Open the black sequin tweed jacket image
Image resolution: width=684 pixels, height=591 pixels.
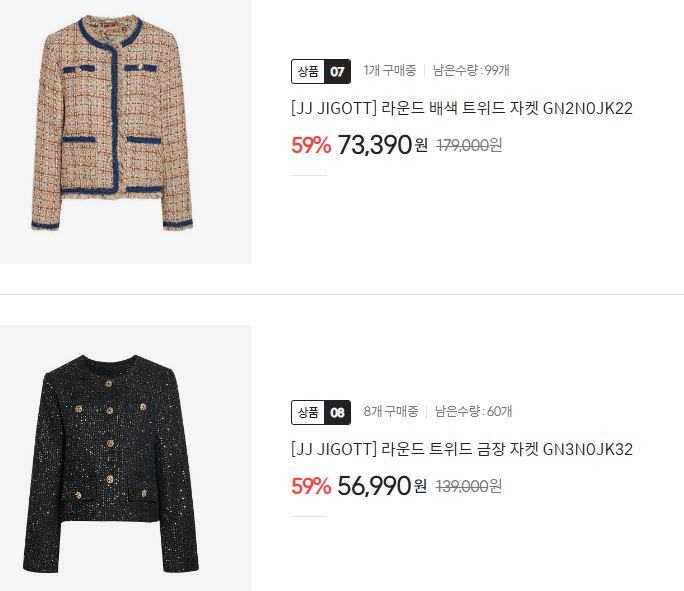(x=125, y=458)
